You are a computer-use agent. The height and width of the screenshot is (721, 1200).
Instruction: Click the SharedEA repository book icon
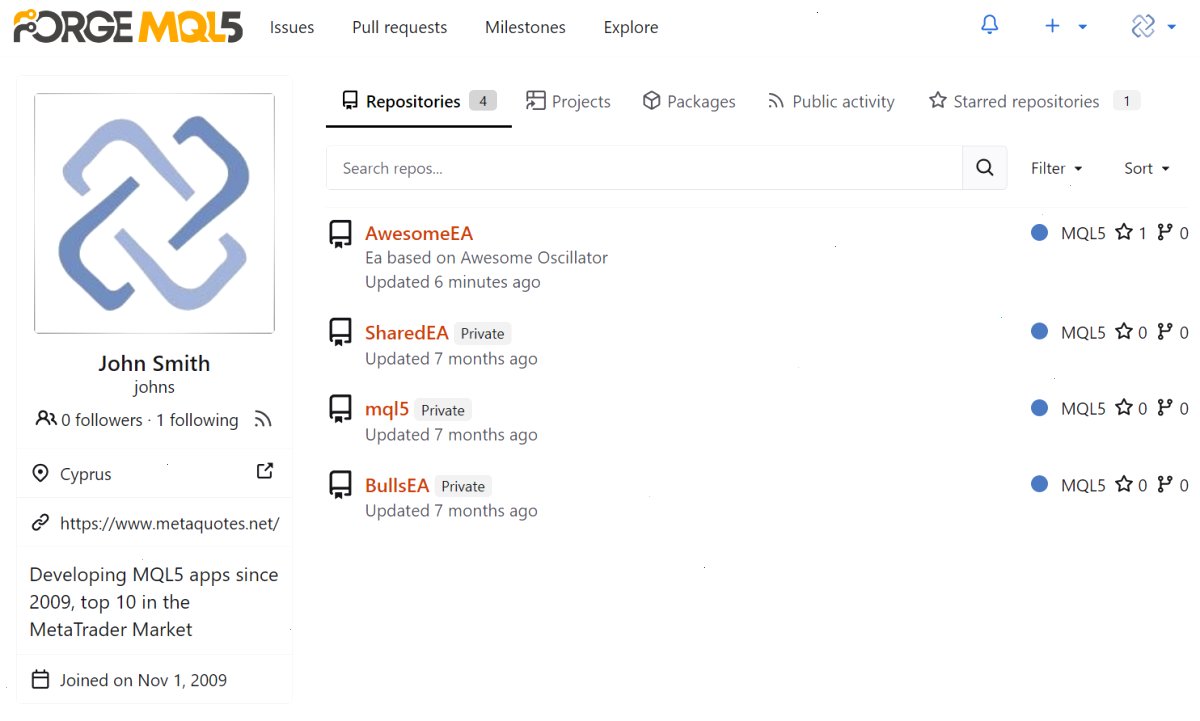click(341, 332)
